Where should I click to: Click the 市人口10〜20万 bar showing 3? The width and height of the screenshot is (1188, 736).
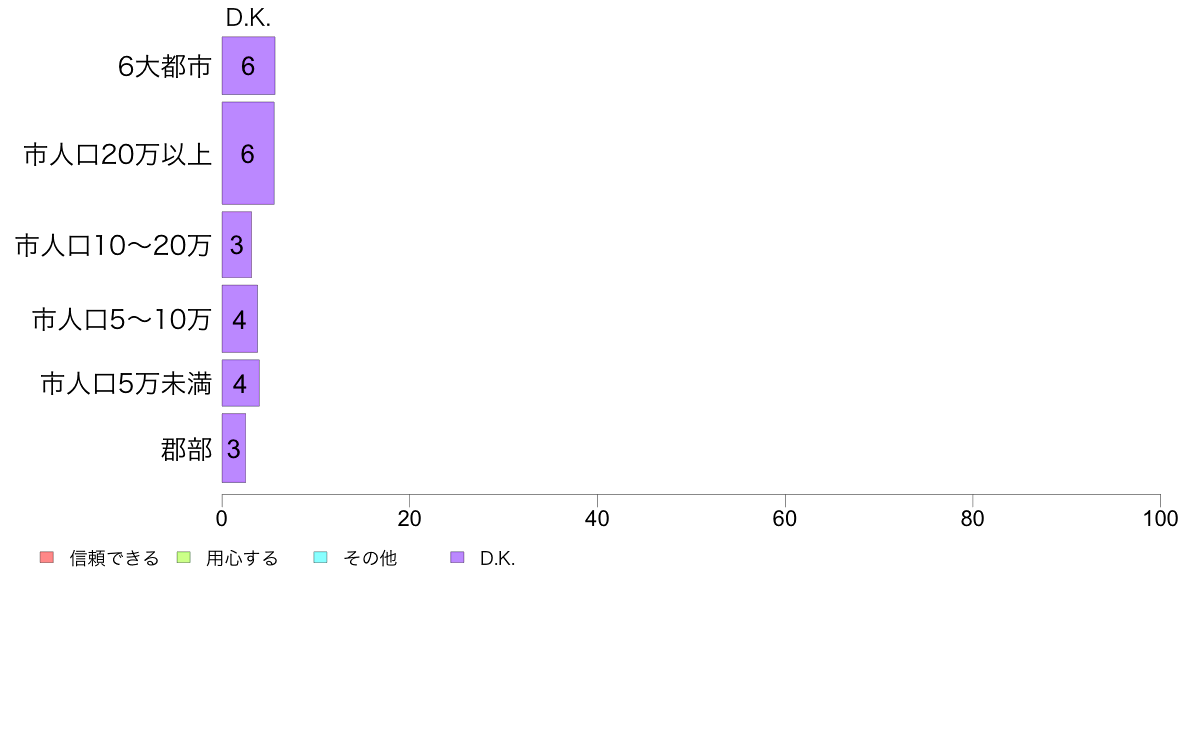236,245
